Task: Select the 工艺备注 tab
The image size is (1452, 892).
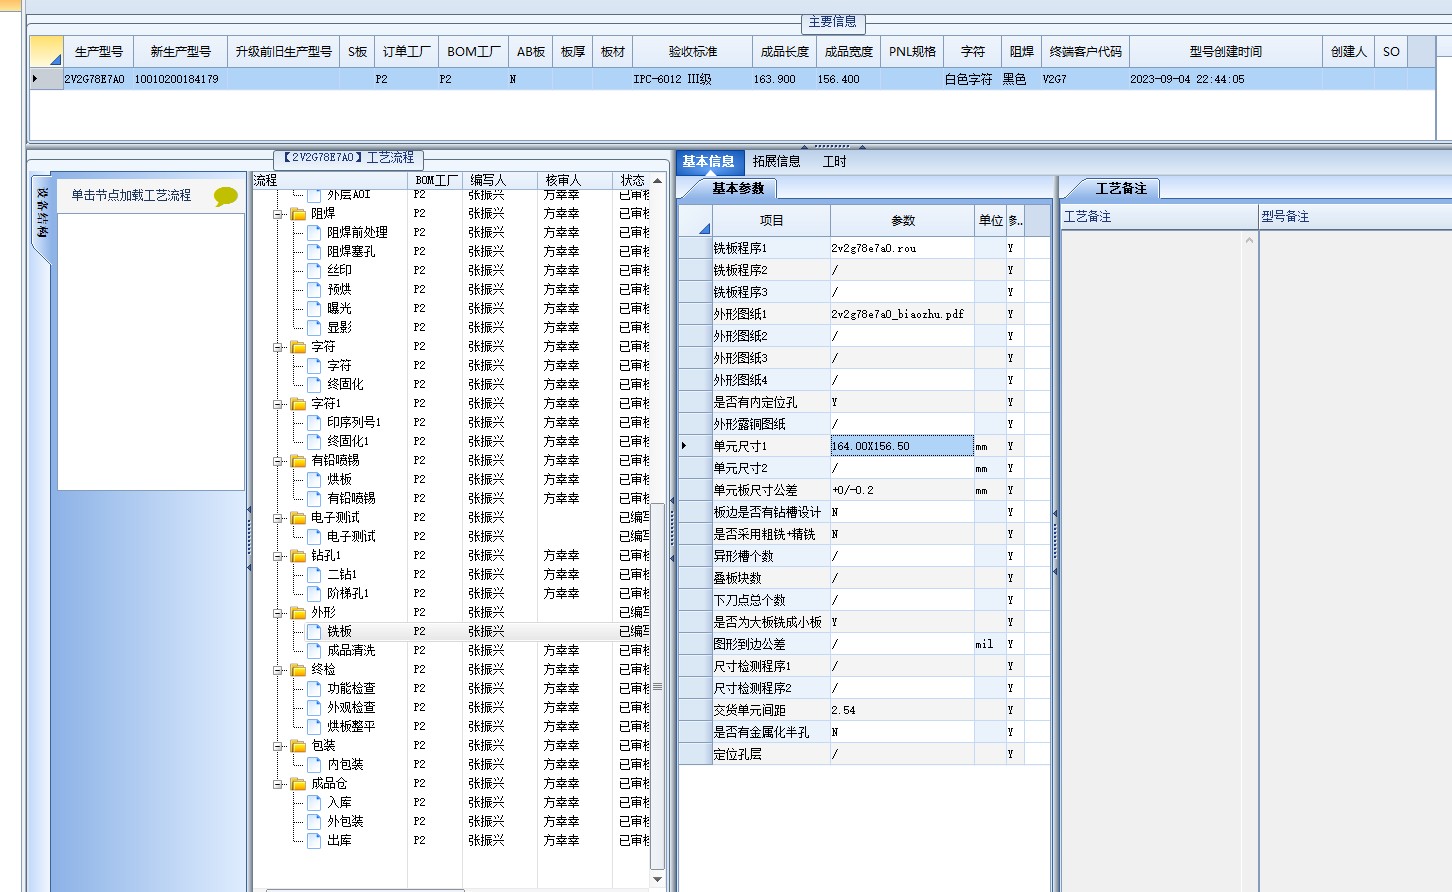Action: pyautogui.click(x=1121, y=188)
